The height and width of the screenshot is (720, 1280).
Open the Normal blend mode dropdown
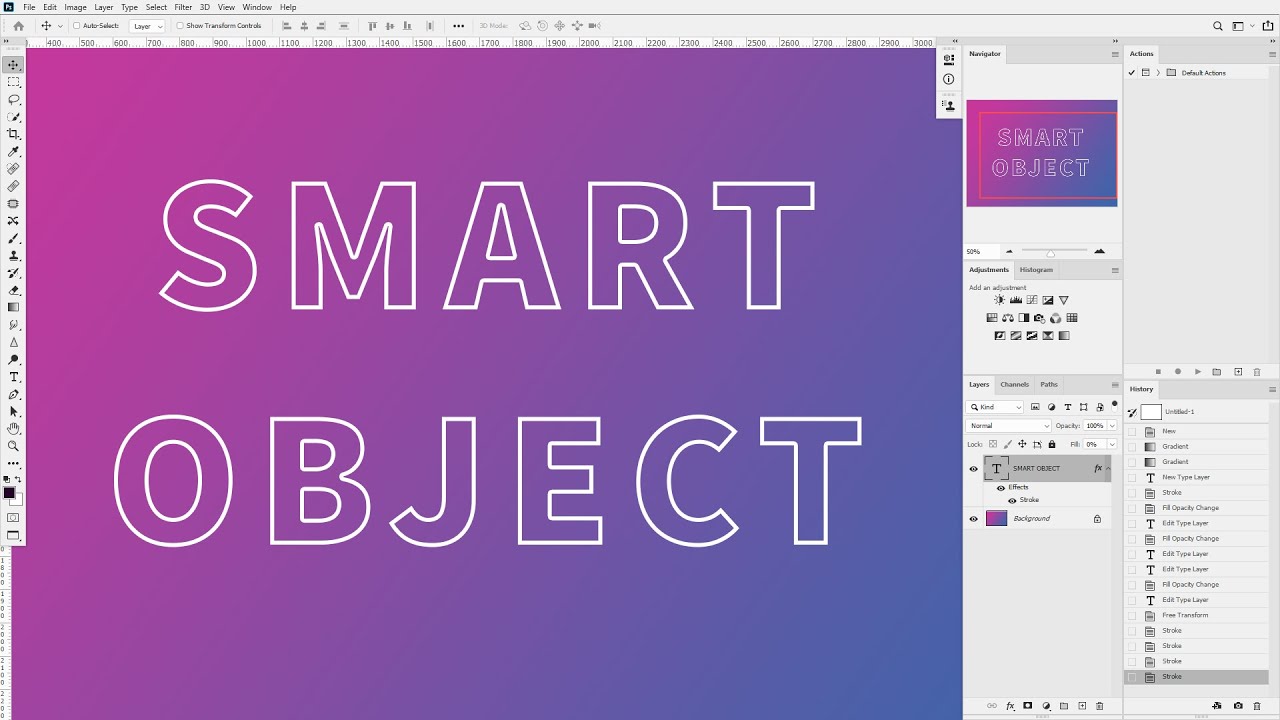(1008, 426)
